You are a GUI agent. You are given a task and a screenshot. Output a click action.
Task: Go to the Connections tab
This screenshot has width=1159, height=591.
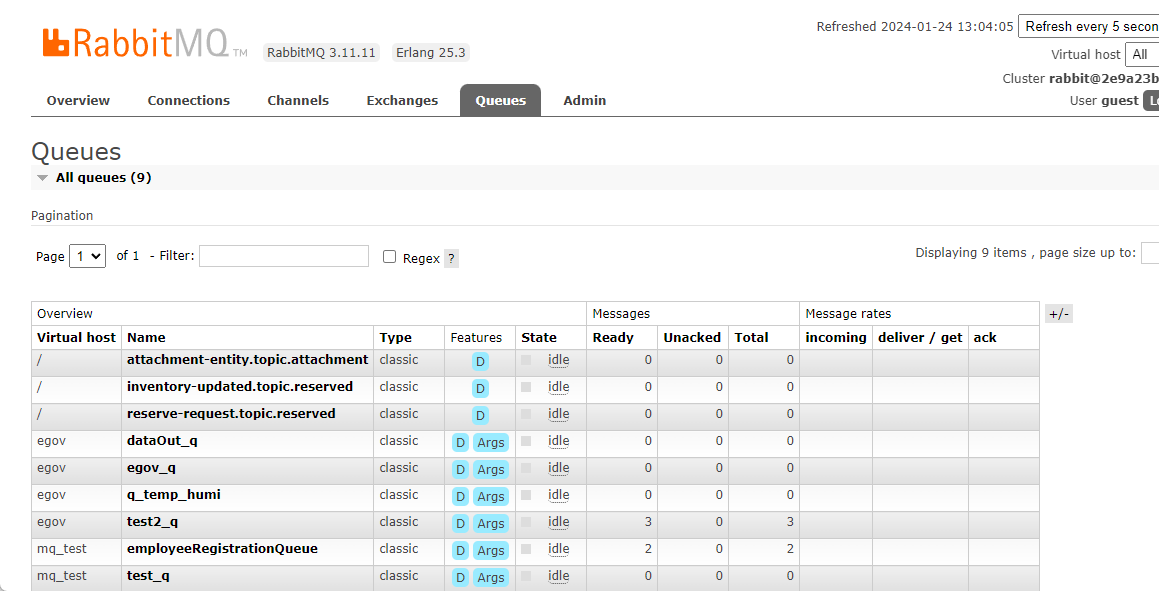click(188, 100)
